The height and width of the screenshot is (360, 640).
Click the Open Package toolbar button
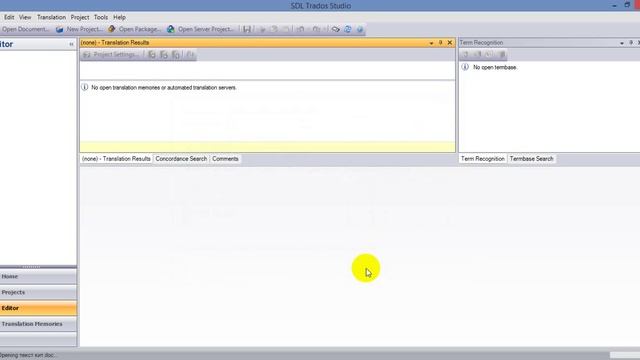pyautogui.click(x=135, y=29)
